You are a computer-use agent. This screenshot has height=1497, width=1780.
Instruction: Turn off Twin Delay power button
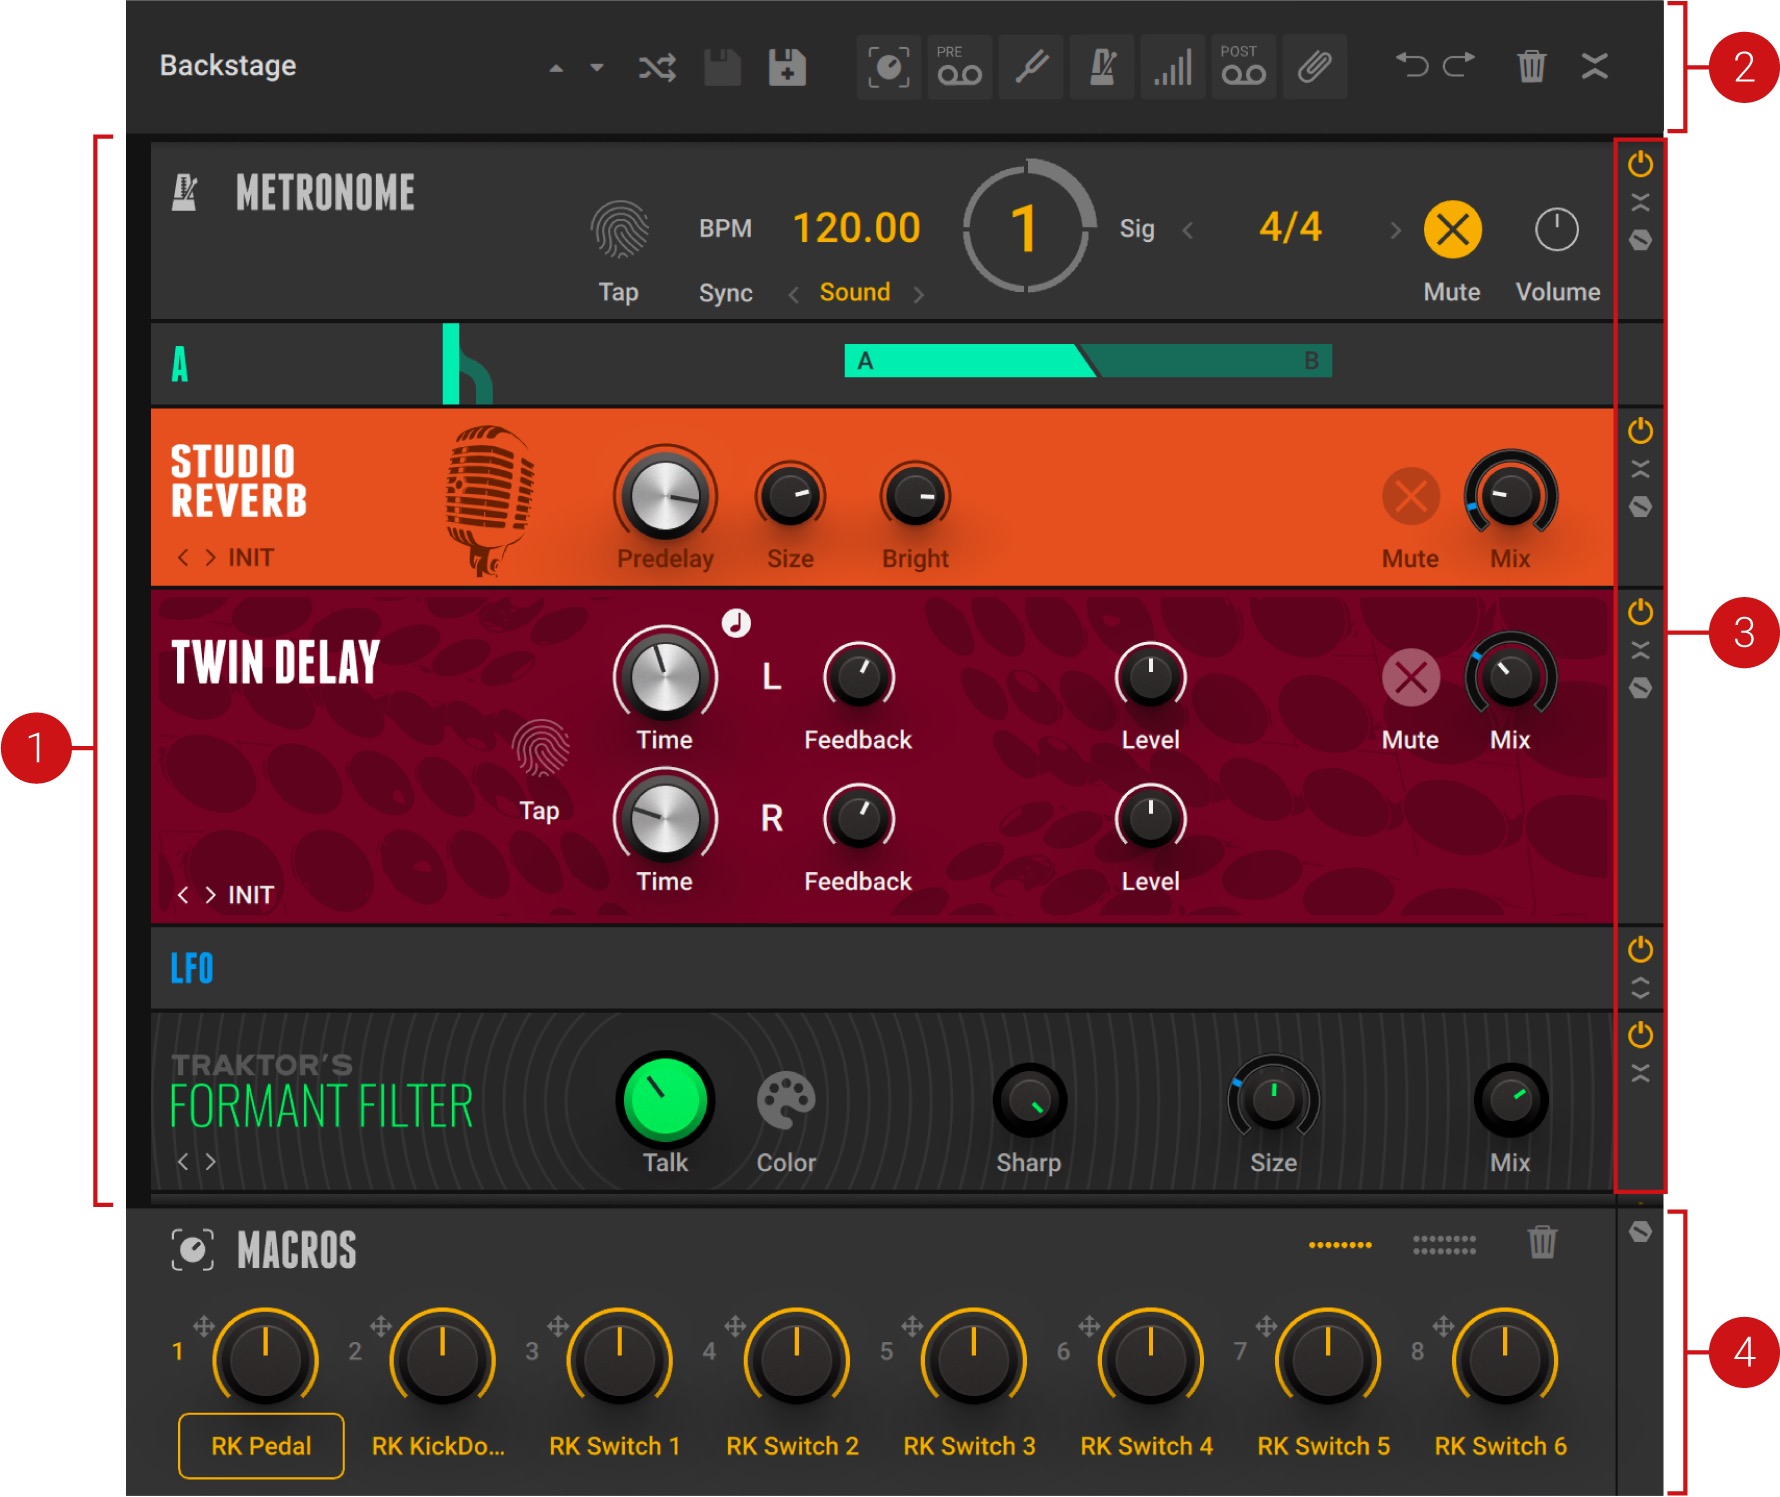[1640, 612]
